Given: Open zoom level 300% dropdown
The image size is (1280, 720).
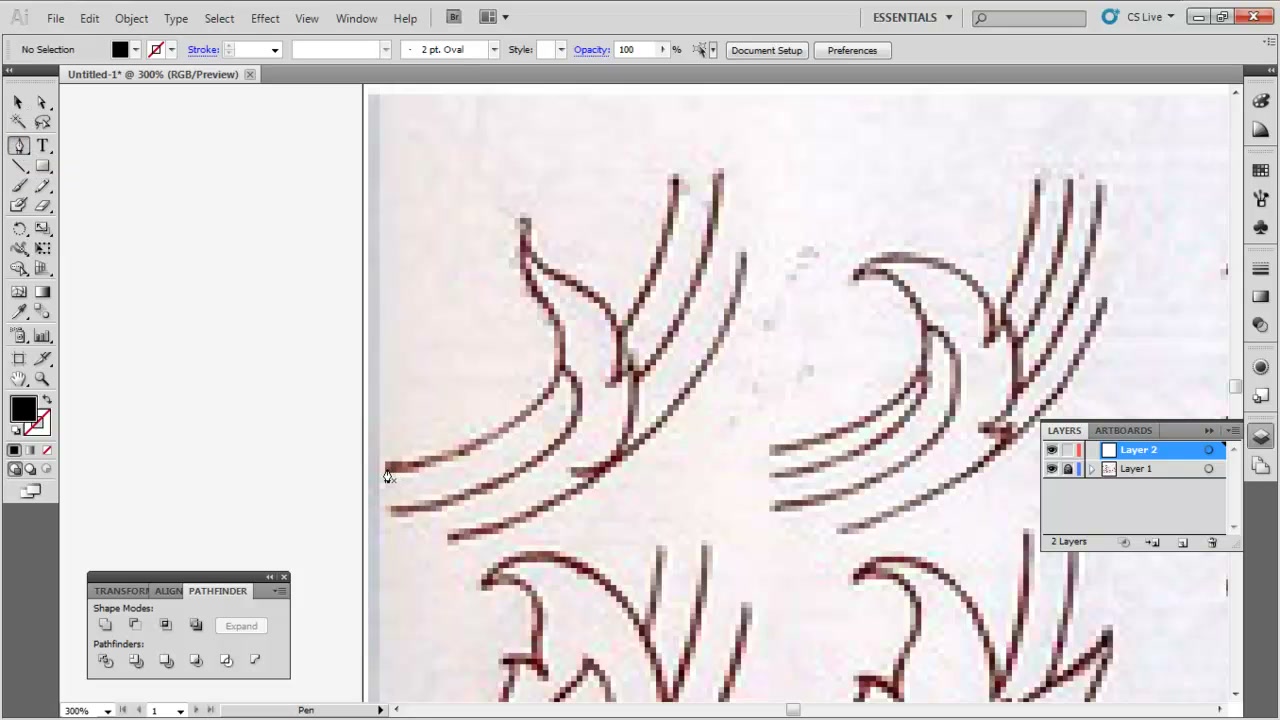Looking at the screenshot, I should [107, 711].
